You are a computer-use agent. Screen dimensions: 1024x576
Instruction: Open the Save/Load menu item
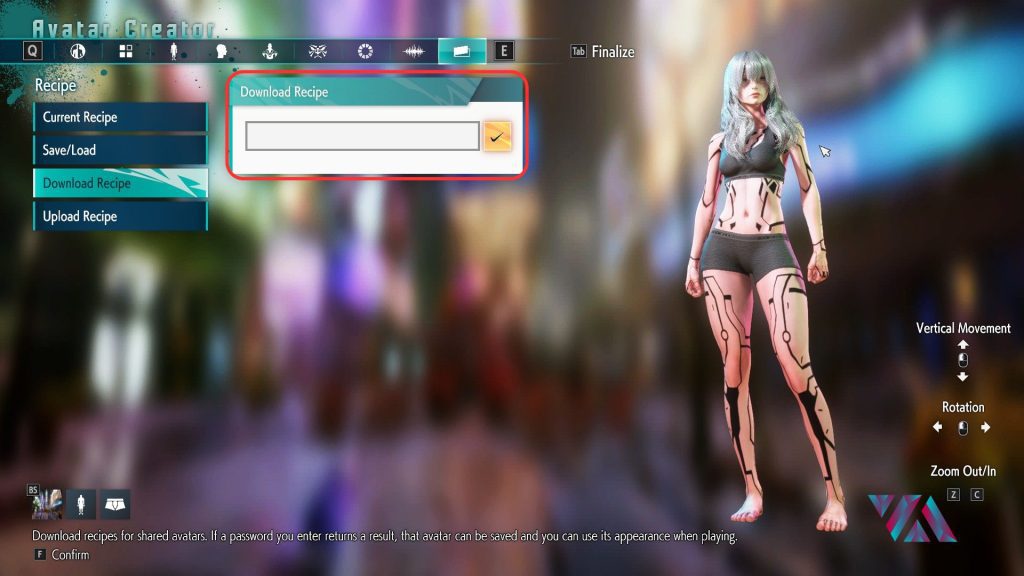click(x=120, y=150)
